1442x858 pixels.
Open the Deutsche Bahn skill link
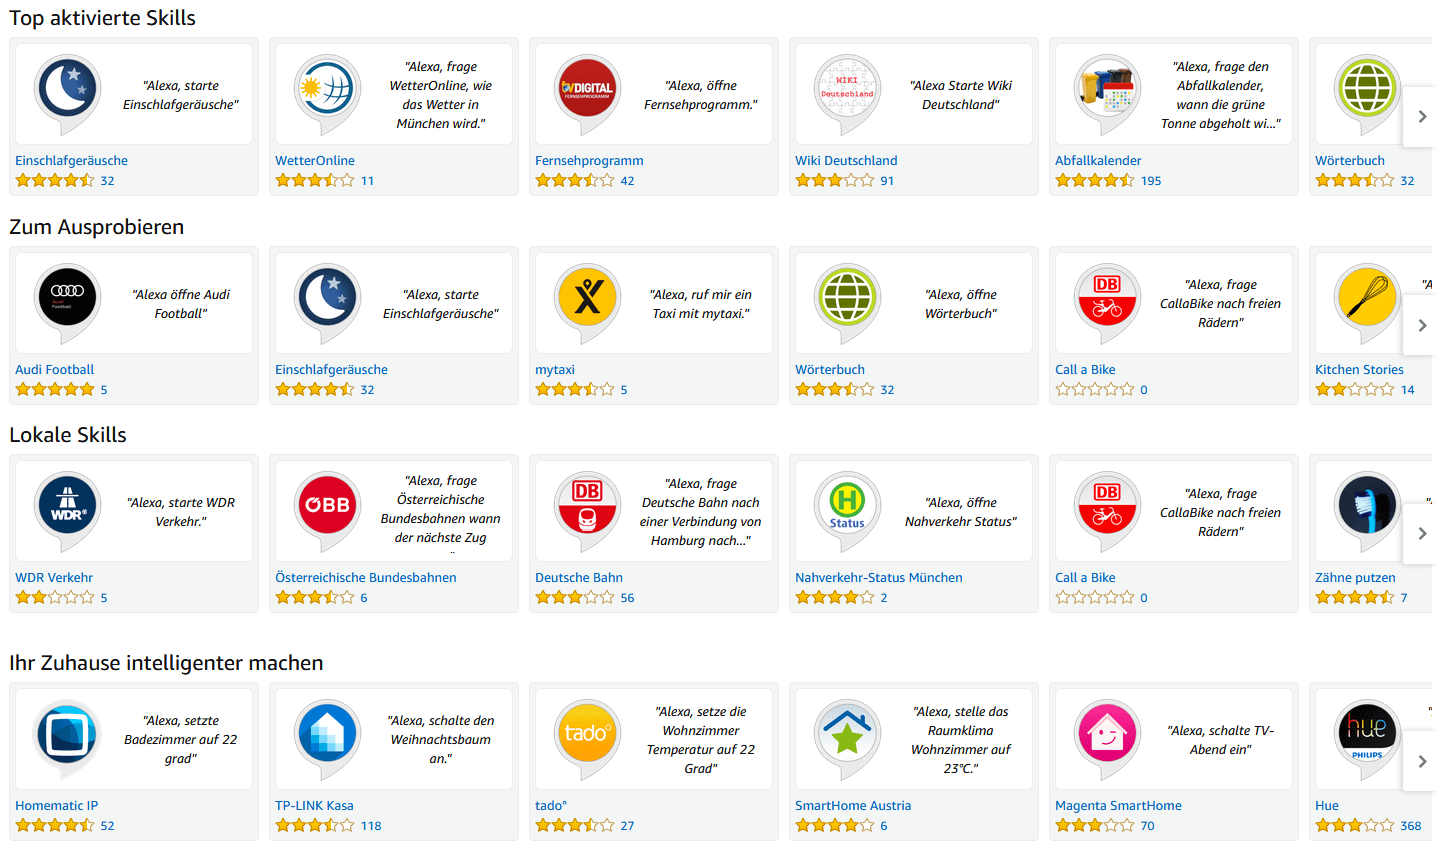(x=579, y=578)
